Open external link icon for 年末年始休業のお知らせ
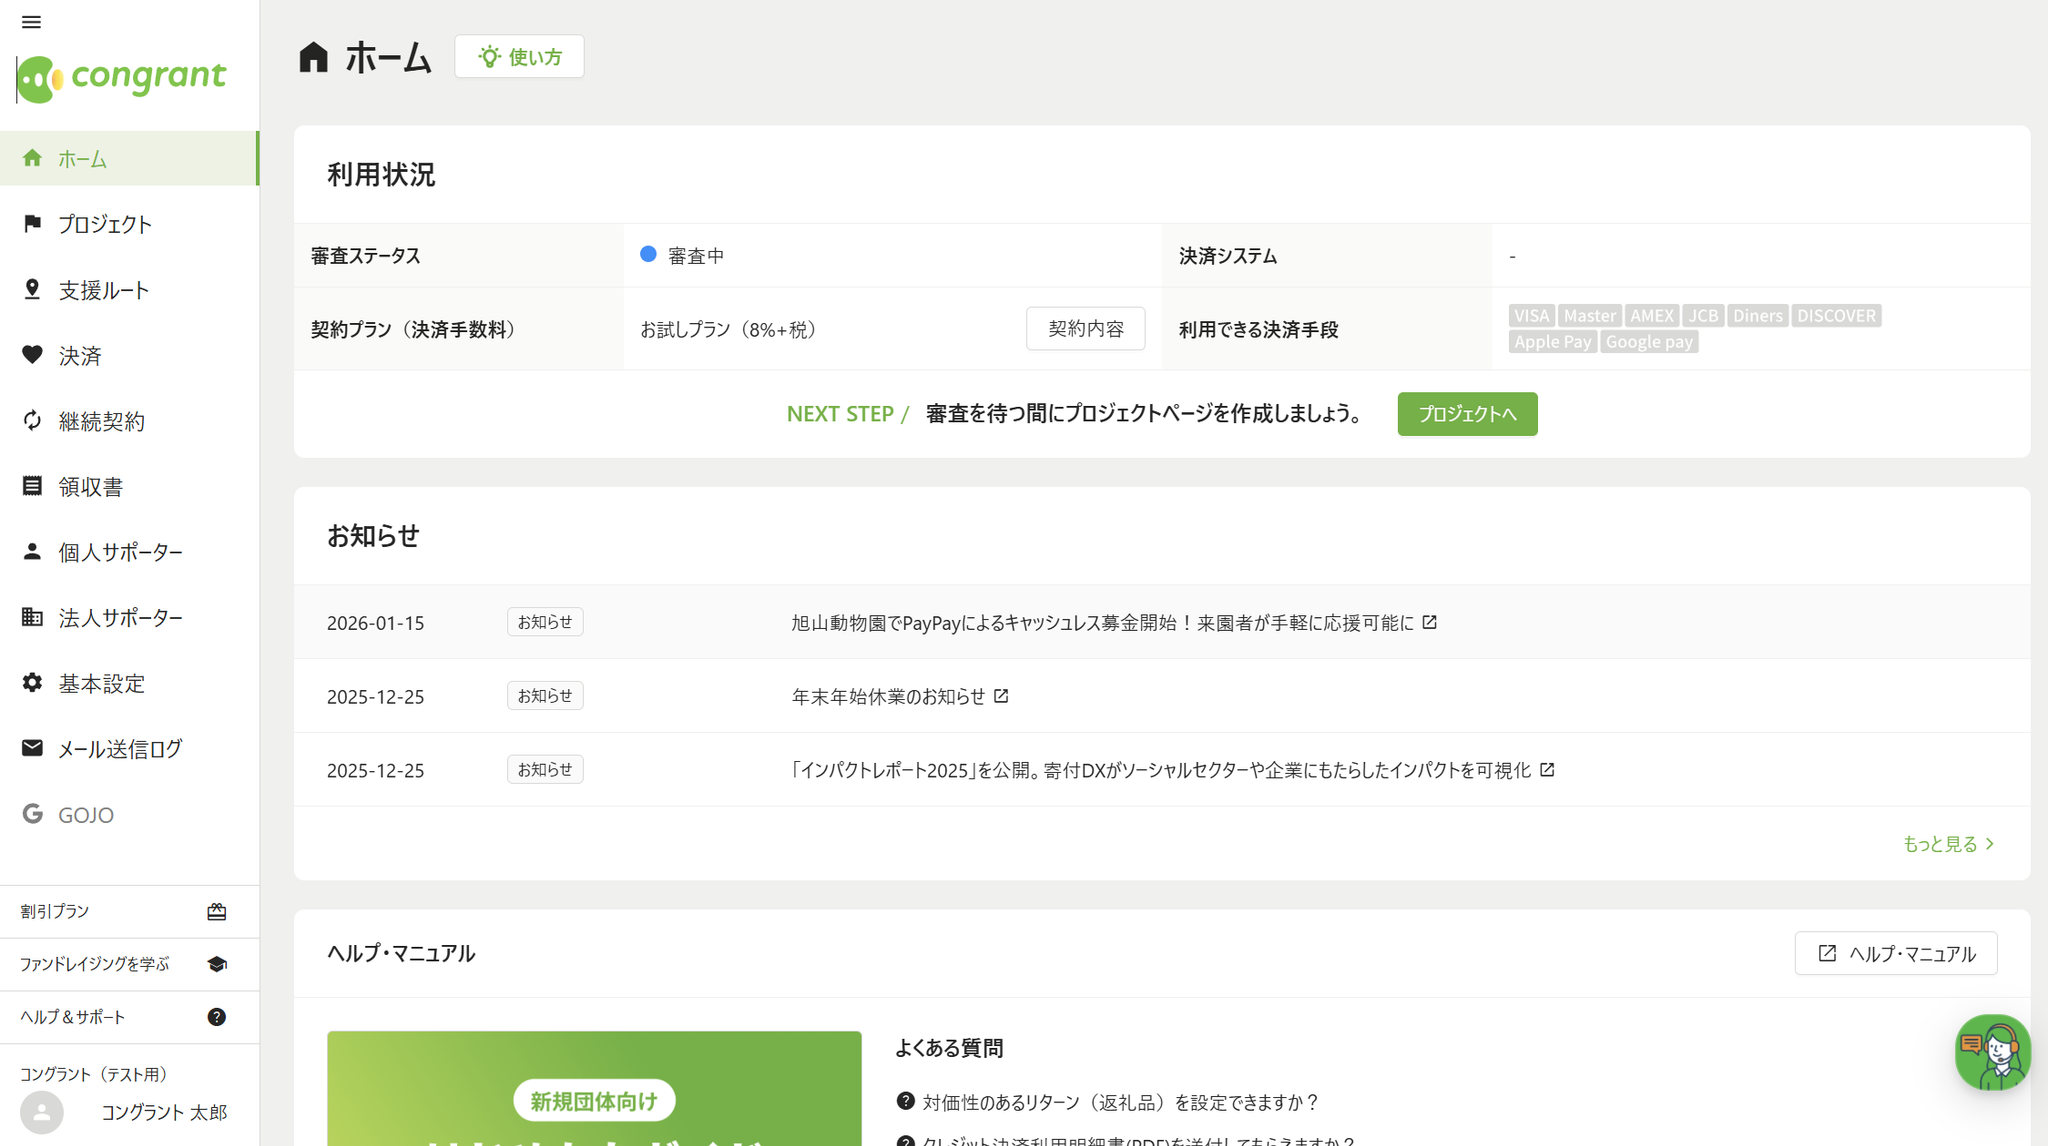 [1001, 696]
